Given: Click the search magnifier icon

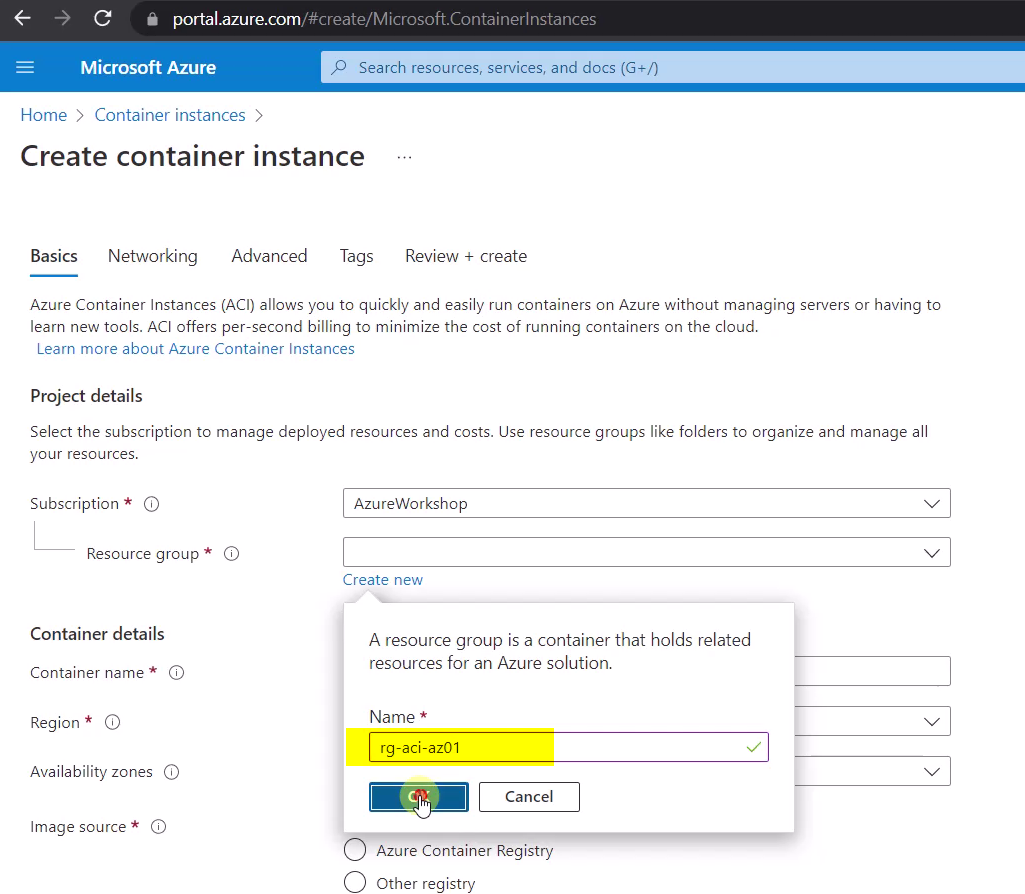Looking at the screenshot, I should pyautogui.click(x=339, y=67).
